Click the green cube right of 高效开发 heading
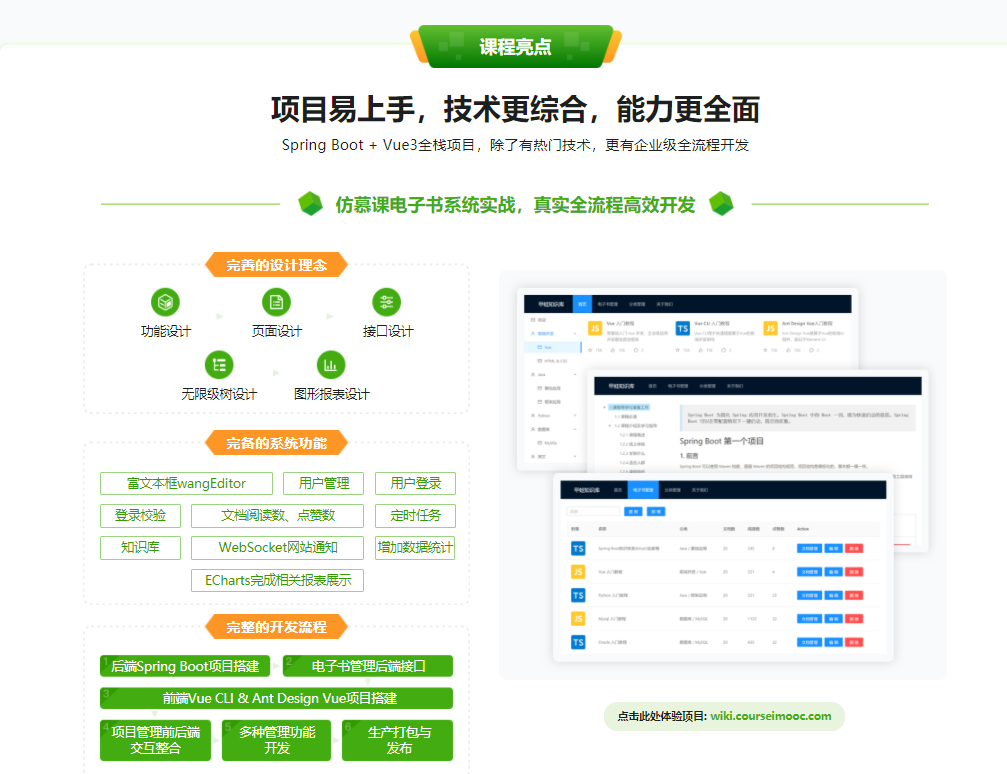Viewport: 1007px width, 774px height. click(x=721, y=204)
